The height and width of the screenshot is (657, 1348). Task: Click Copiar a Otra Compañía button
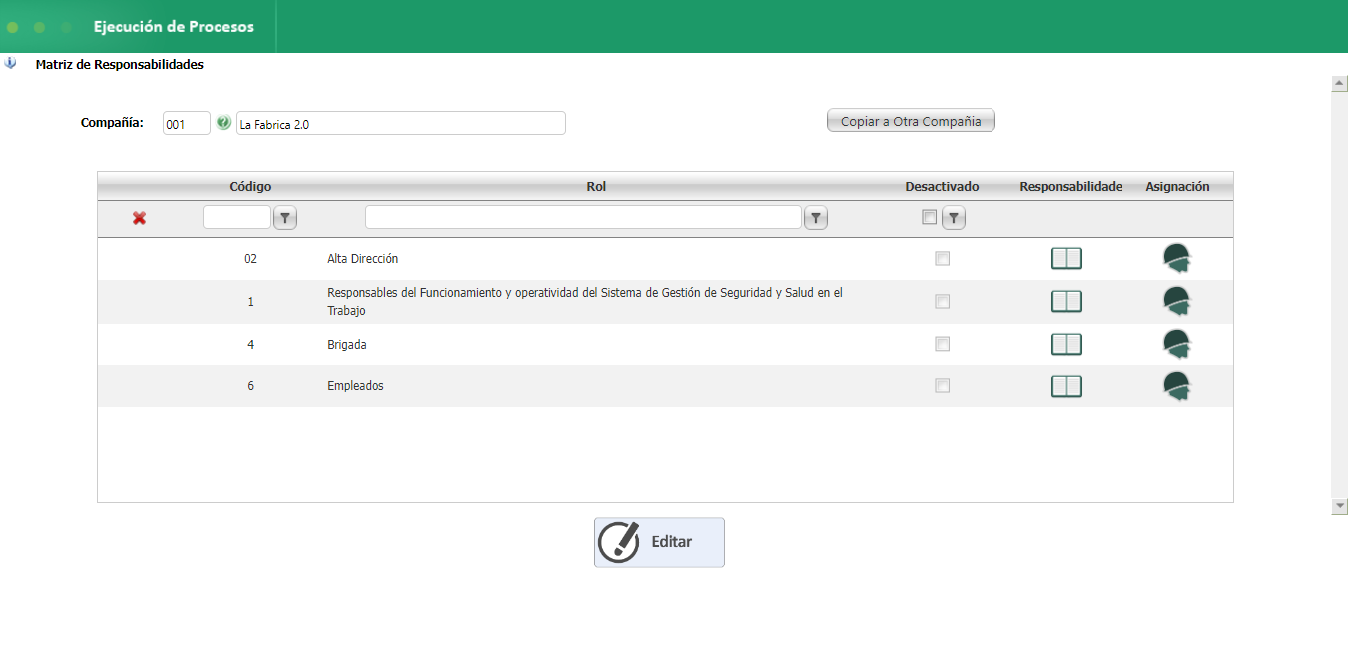[910, 121]
